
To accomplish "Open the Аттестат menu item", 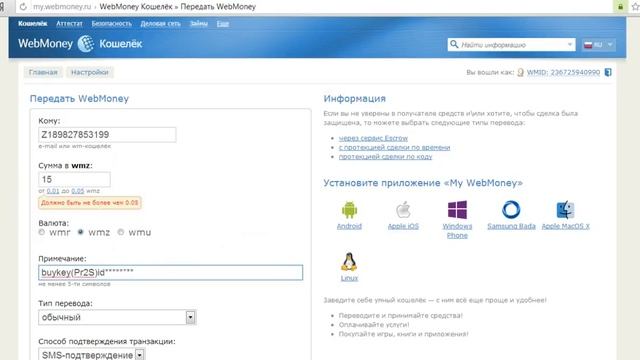I will [69, 24].
